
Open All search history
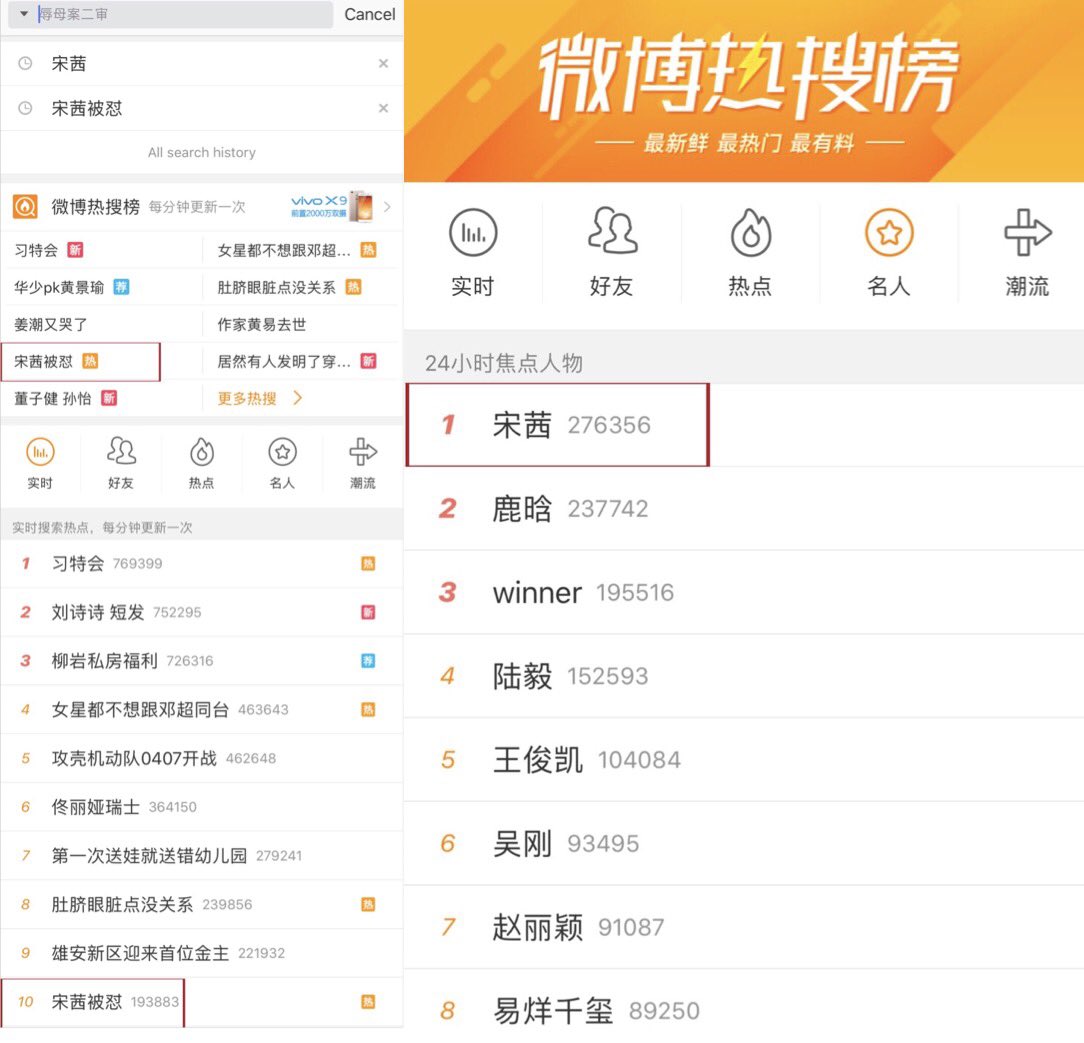tap(201, 152)
